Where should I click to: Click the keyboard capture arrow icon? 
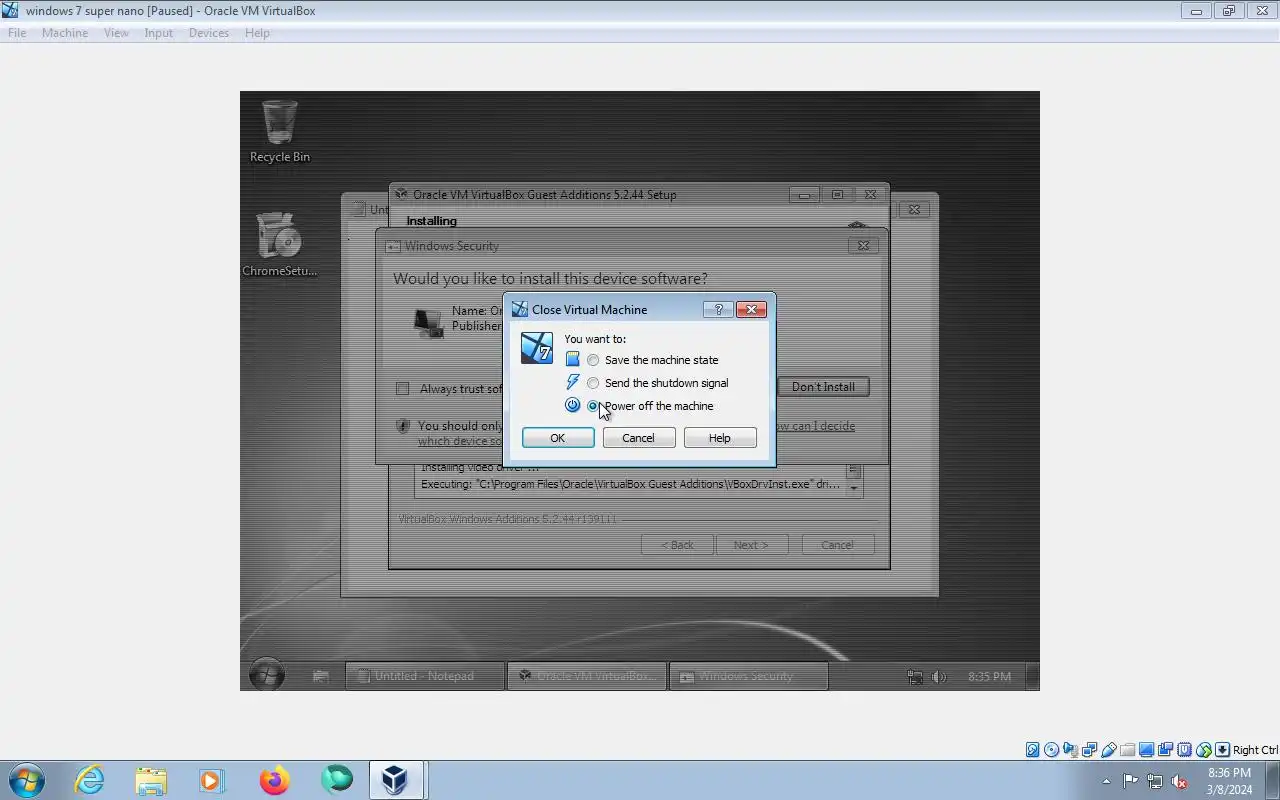[1222, 750]
